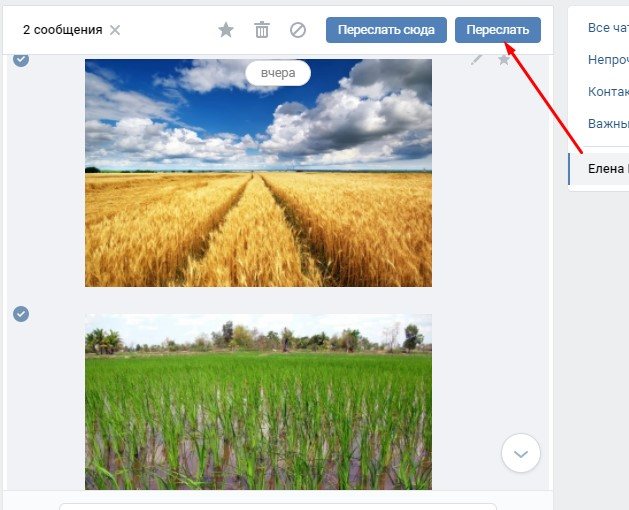This screenshot has height=510, width=629.
Task: Open the wheat field photo
Action: tap(258, 173)
